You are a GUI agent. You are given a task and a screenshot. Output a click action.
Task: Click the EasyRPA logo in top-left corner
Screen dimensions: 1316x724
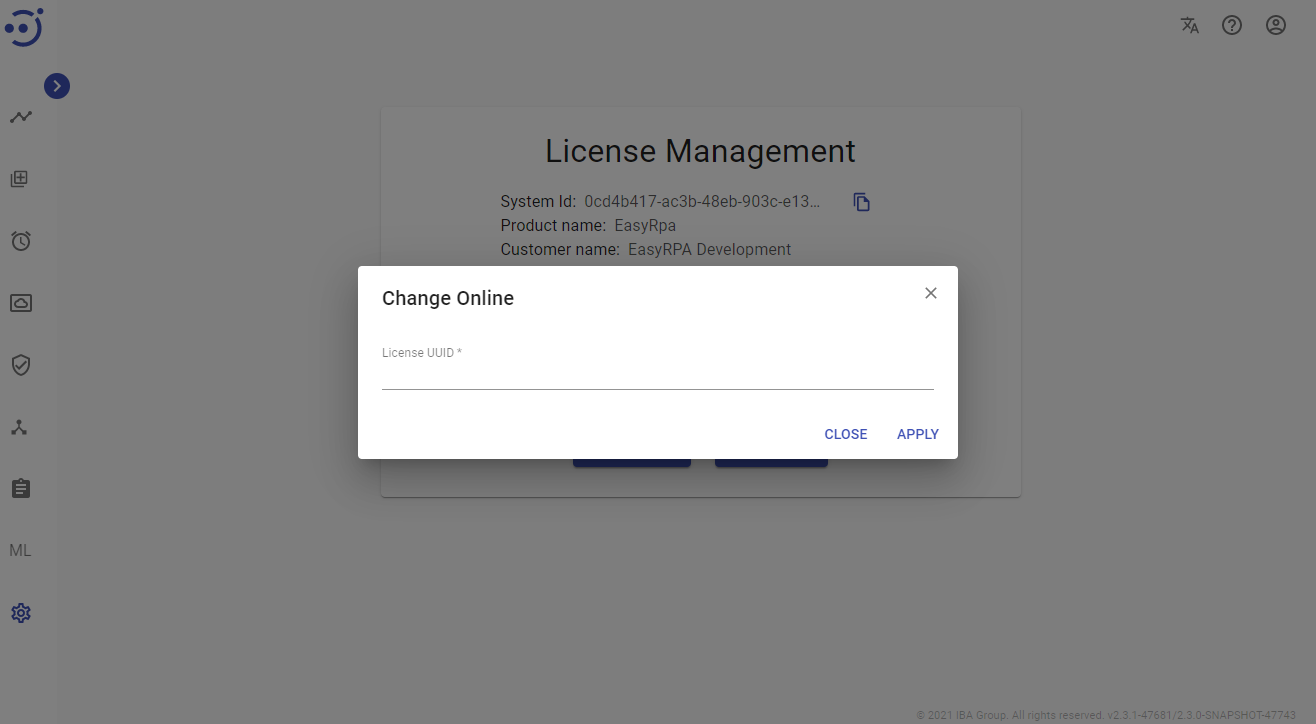click(x=24, y=27)
